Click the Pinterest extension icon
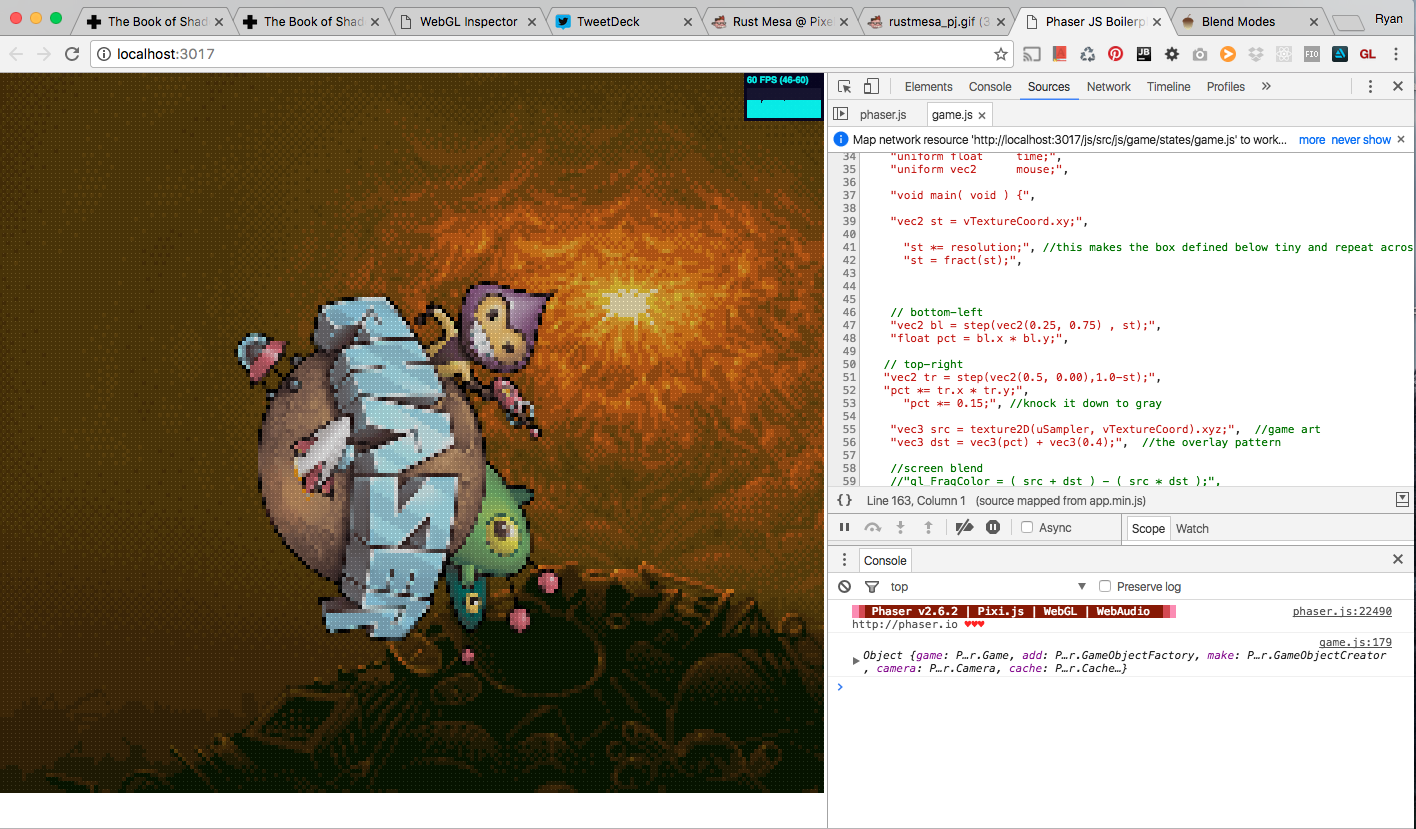Screen dimensions: 1416x829 point(1115,54)
